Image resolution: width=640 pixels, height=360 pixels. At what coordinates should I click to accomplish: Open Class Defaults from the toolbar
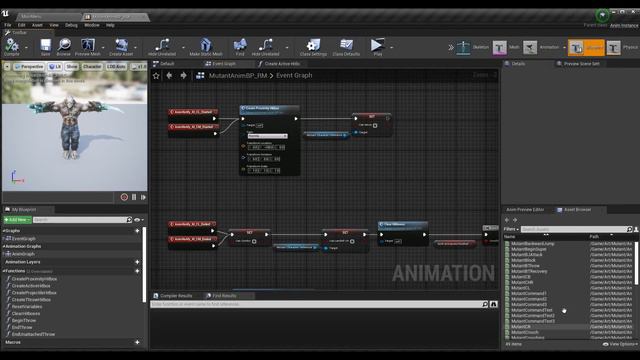346,47
